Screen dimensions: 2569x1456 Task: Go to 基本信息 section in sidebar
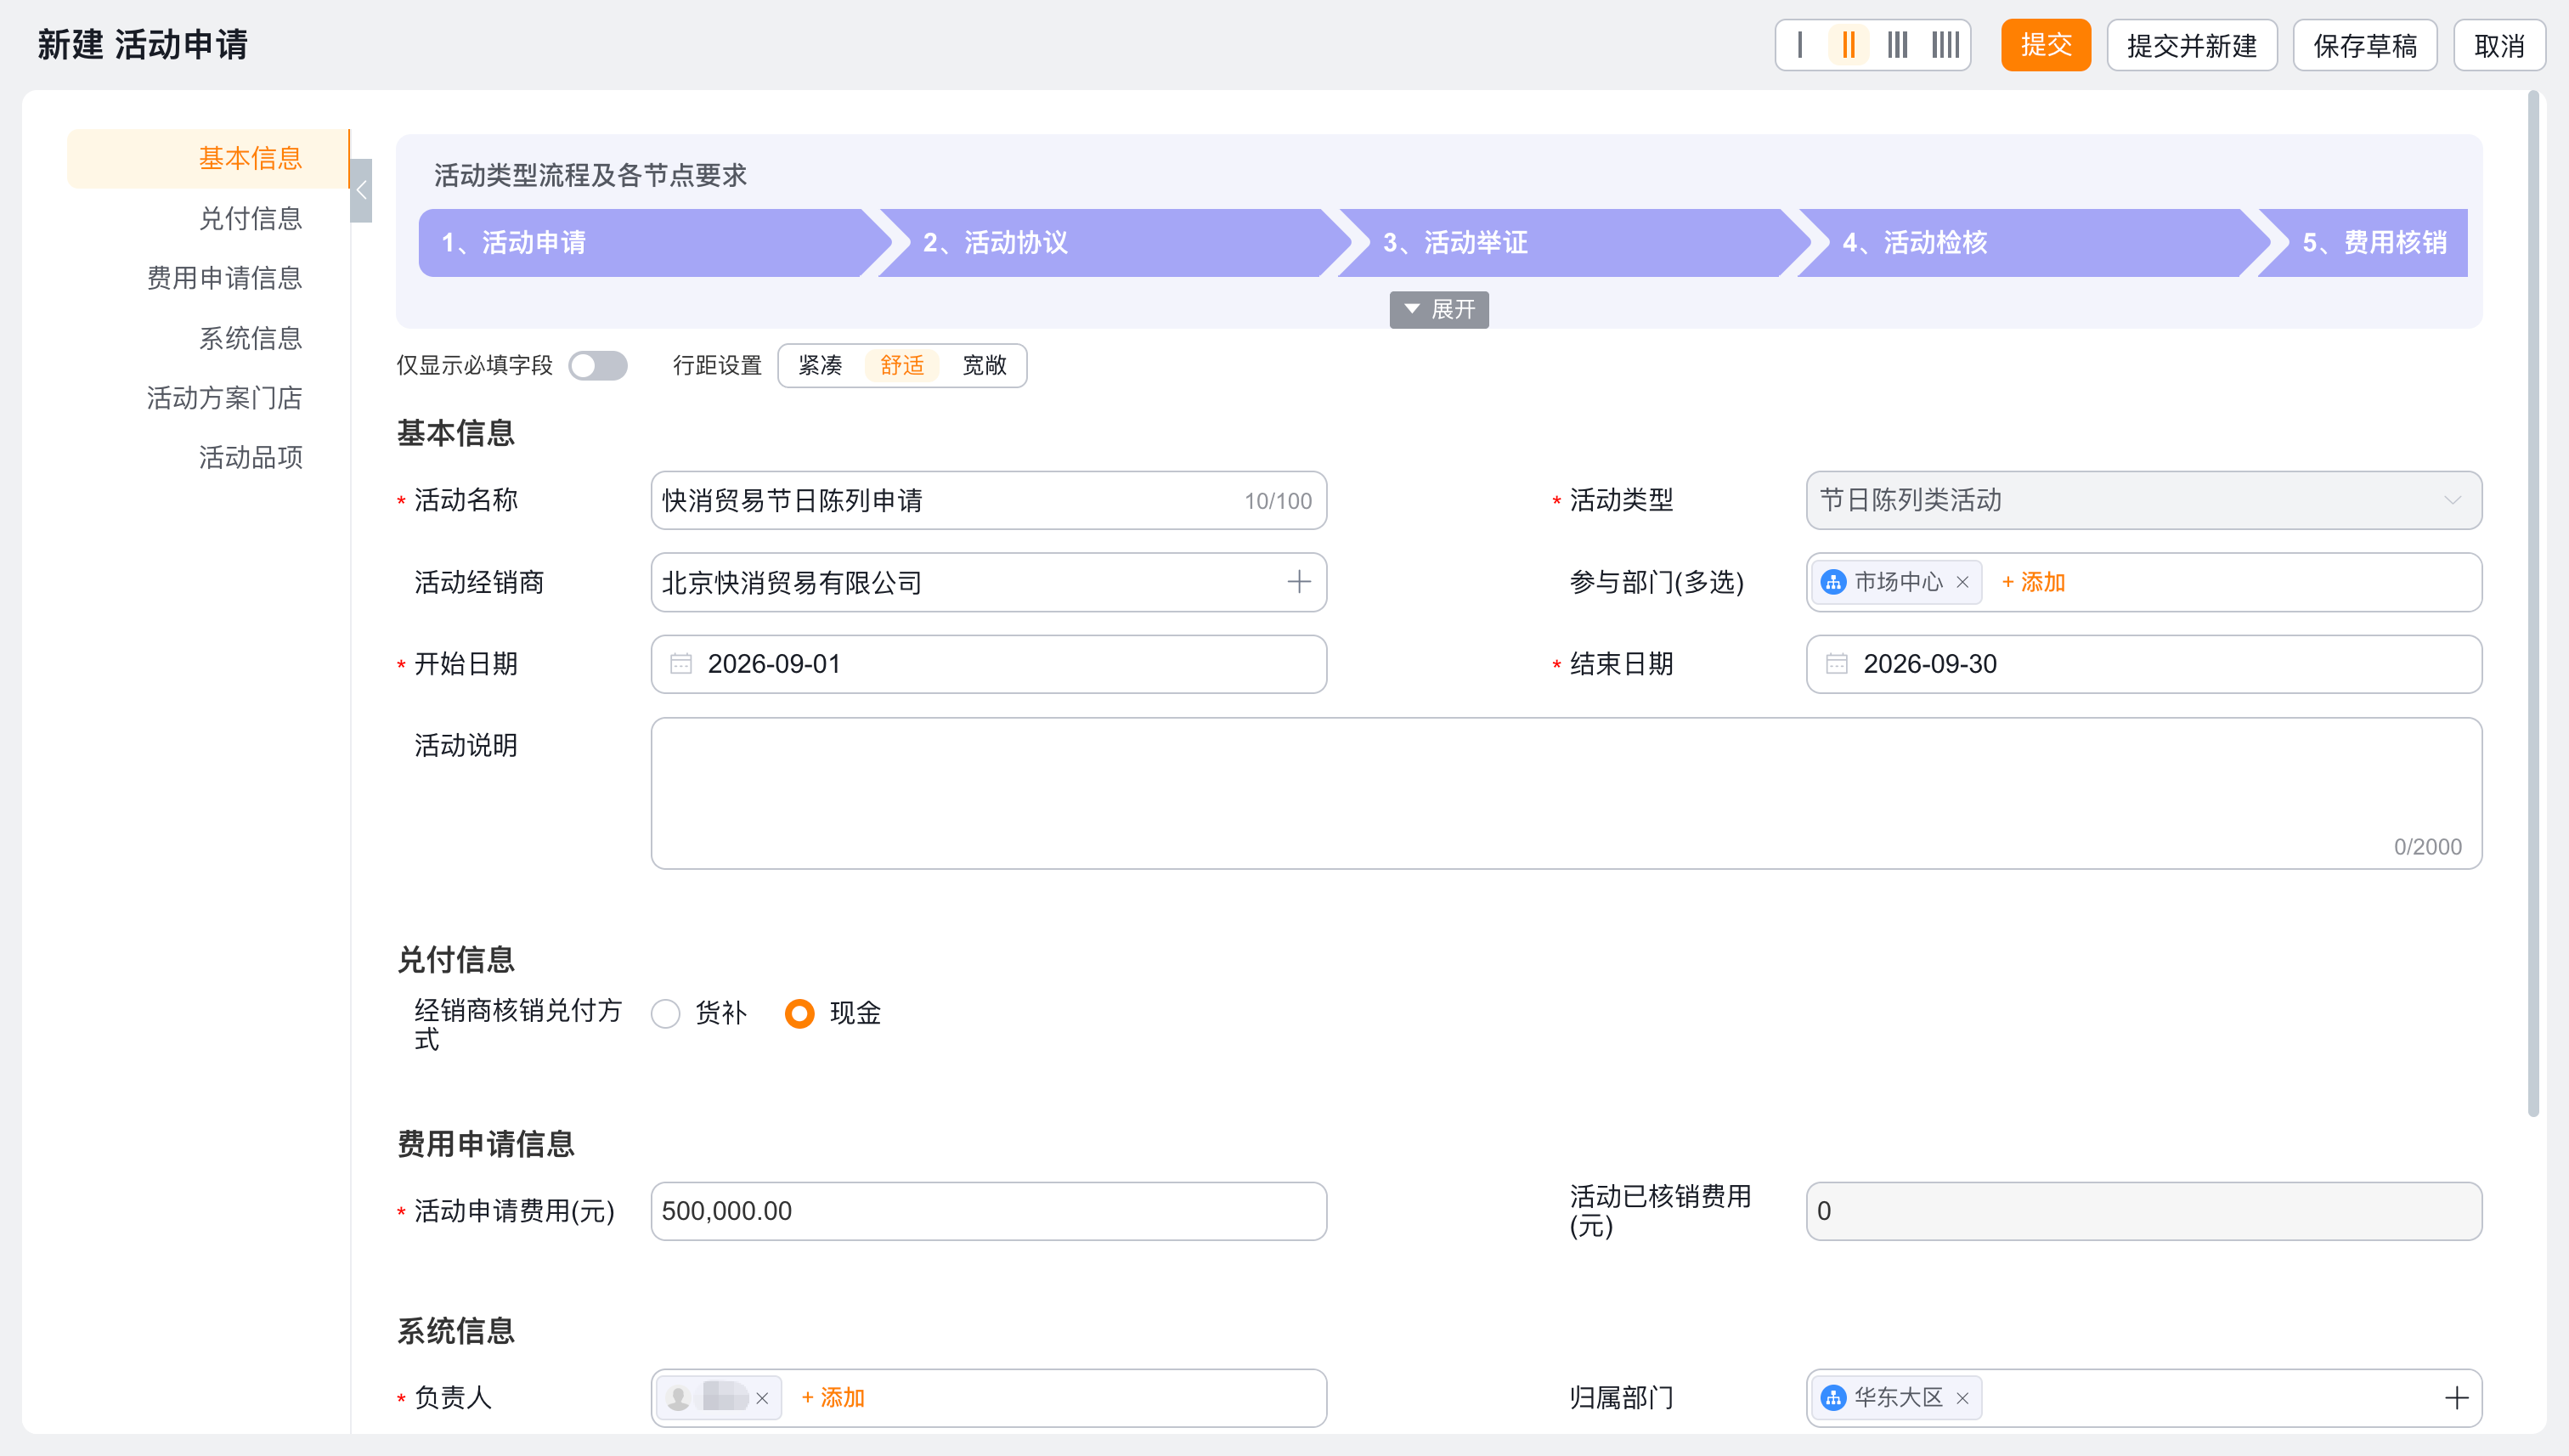[208, 158]
